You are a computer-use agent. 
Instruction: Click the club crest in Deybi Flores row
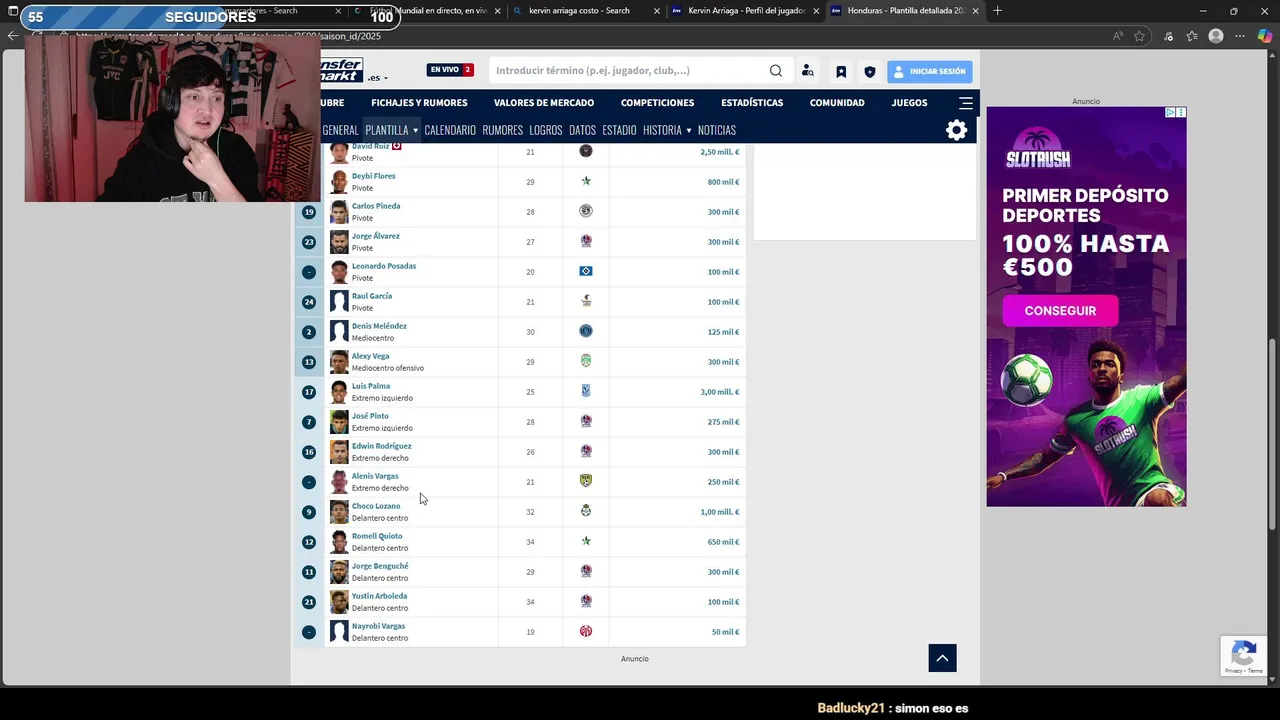(586, 181)
